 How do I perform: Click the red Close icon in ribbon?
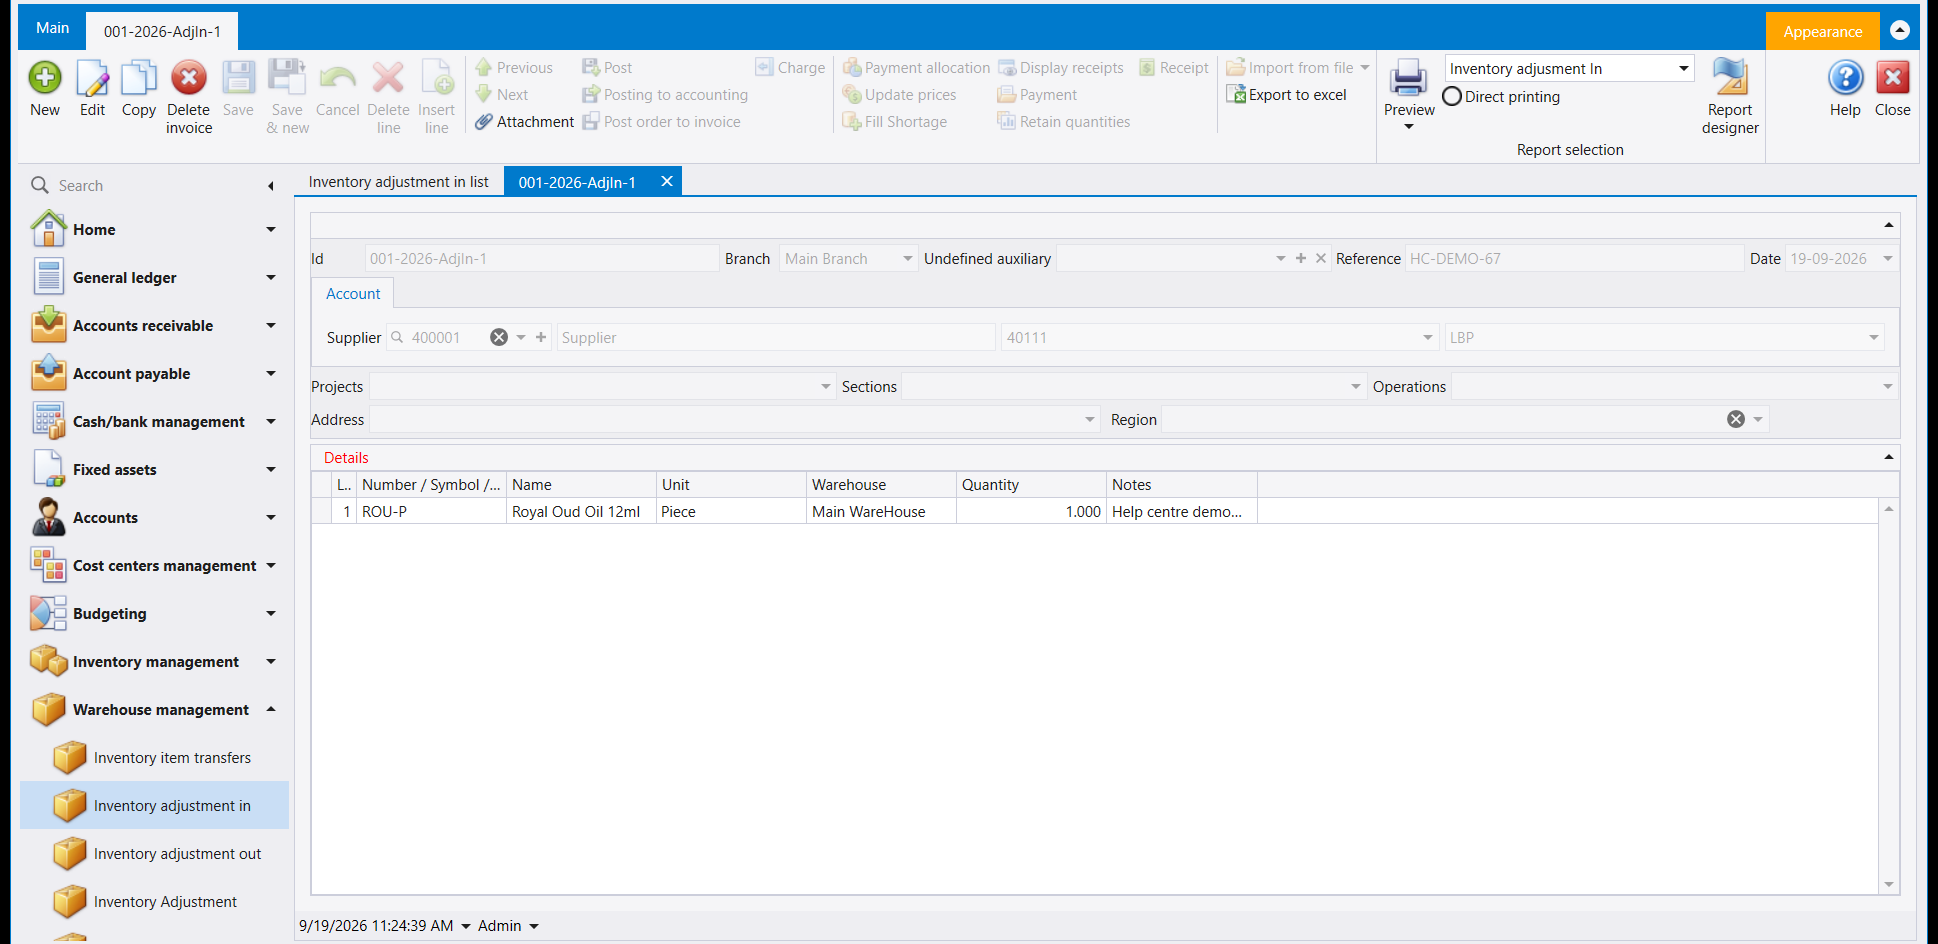coord(1892,78)
